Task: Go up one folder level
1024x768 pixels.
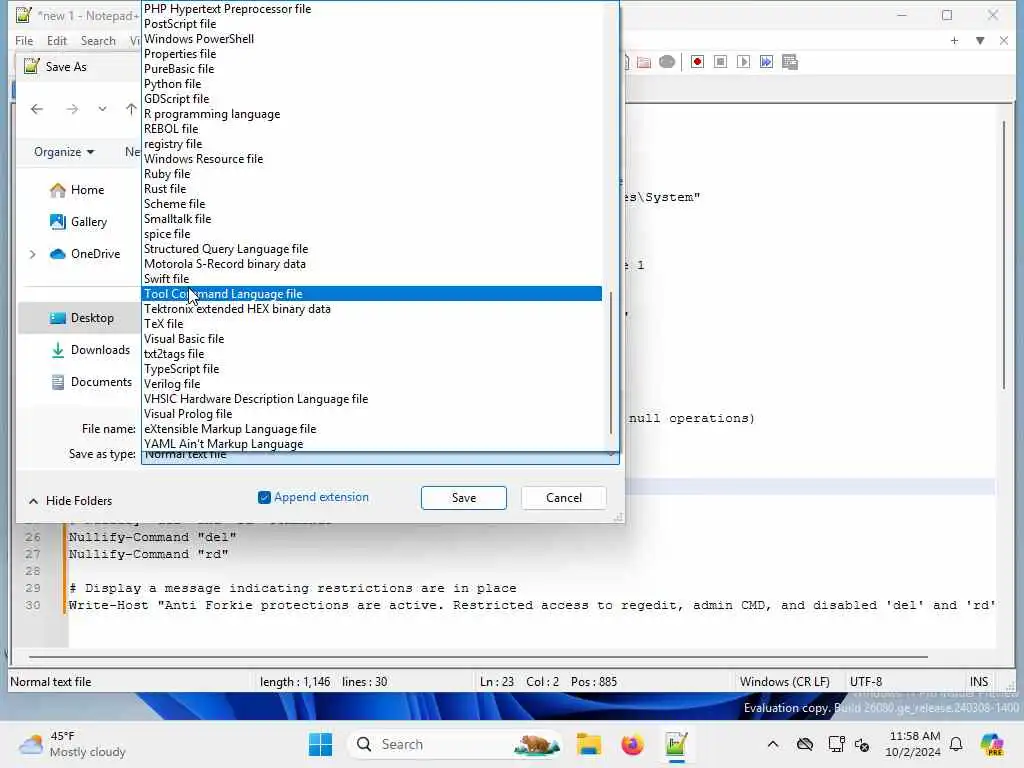Action: click(131, 109)
